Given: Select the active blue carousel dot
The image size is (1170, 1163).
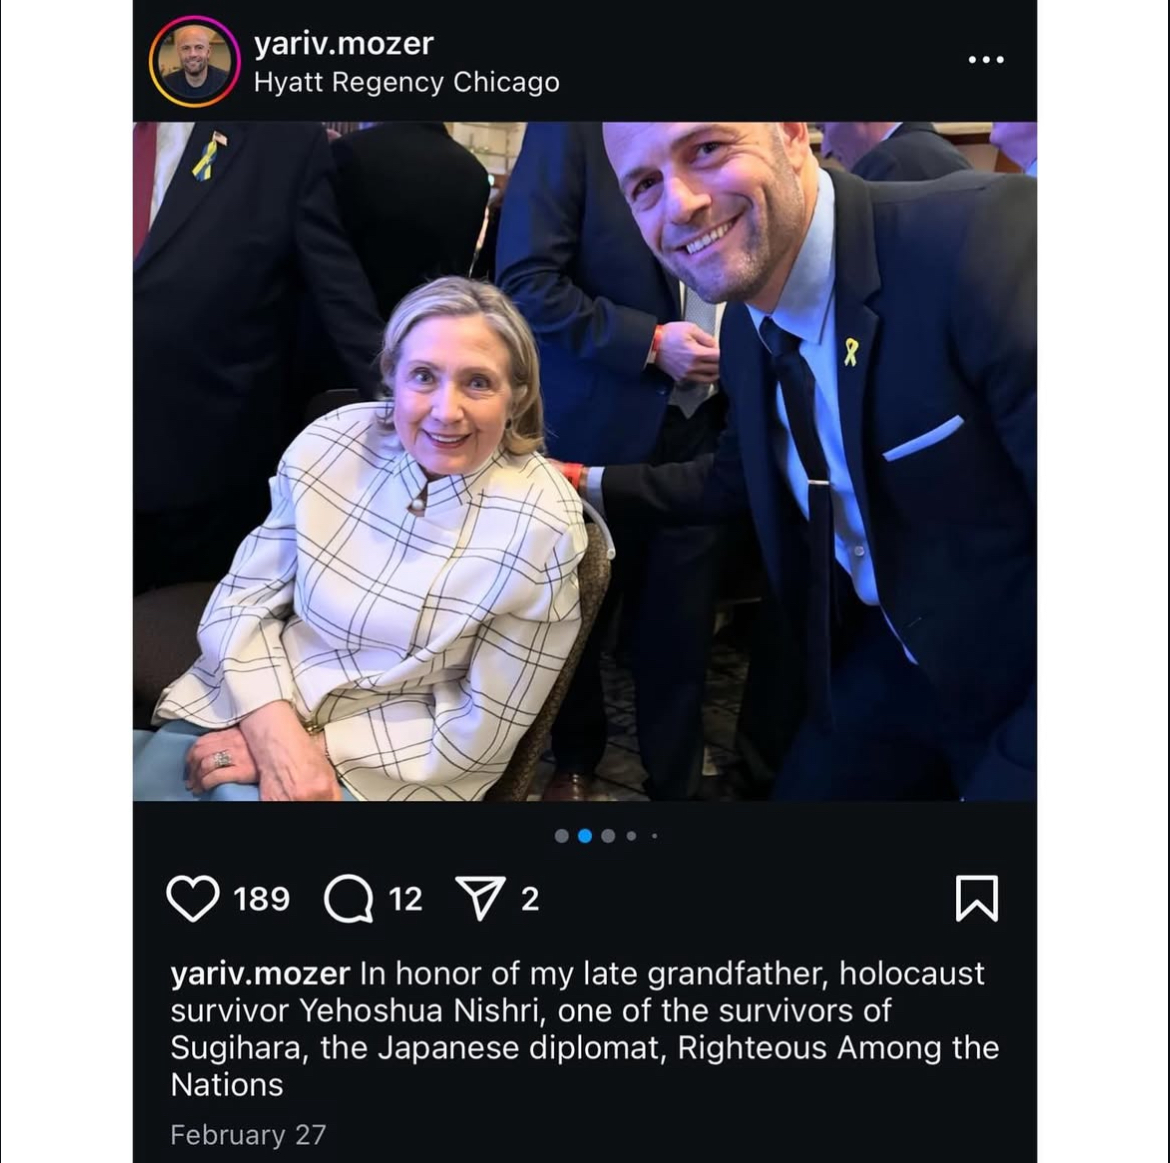Looking at the screenshot, I should point(585,836).
